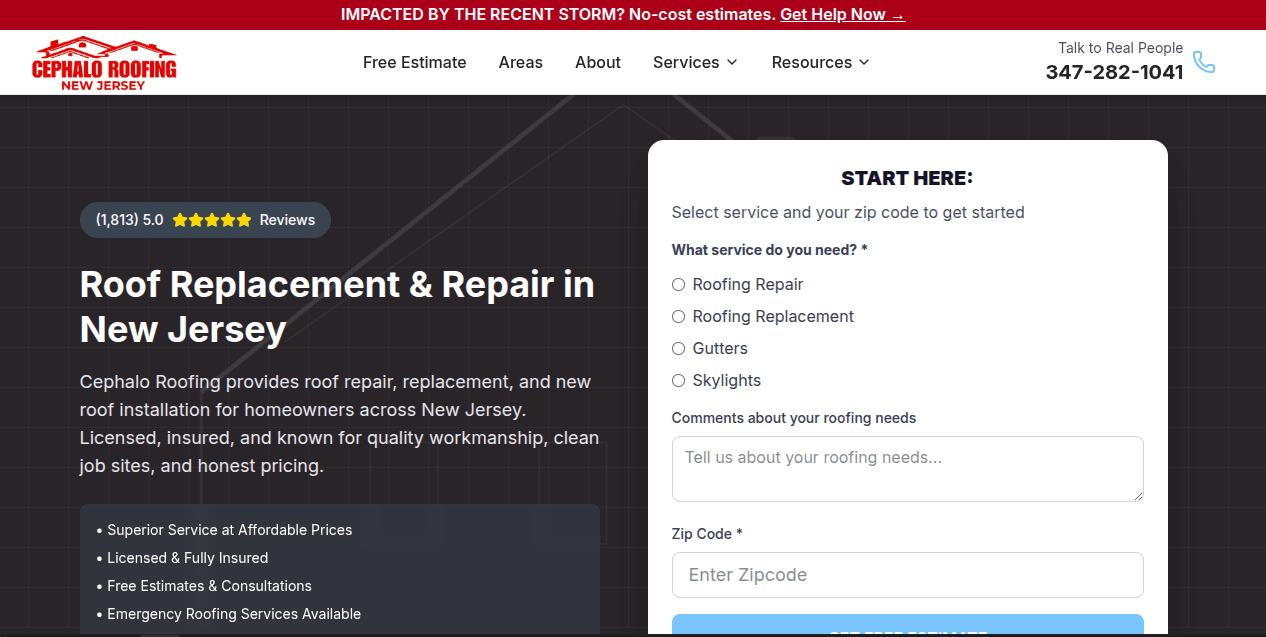
Task: Expand the Resources dropdown menu
Action: (821, 62)
